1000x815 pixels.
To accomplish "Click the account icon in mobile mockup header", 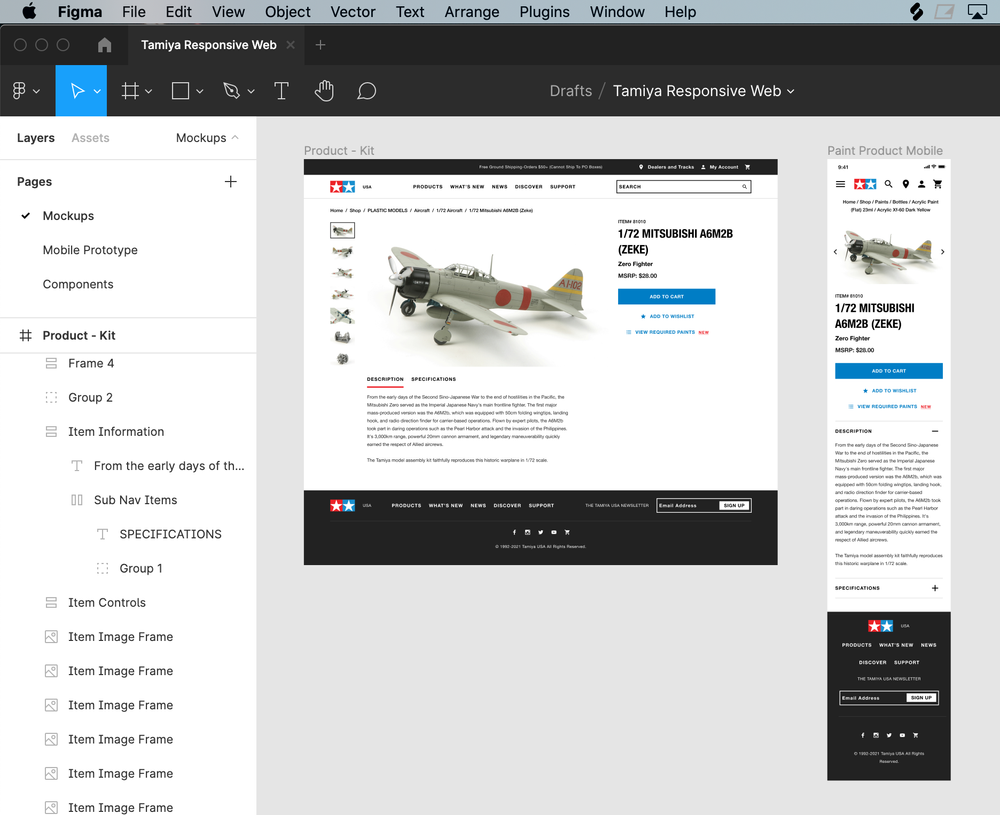I will pyautogui.click(x=921, y=184).
